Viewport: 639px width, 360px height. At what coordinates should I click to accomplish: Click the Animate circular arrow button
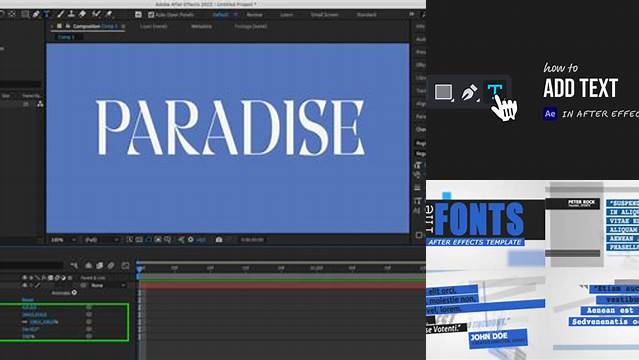click(x=74, y=292)
